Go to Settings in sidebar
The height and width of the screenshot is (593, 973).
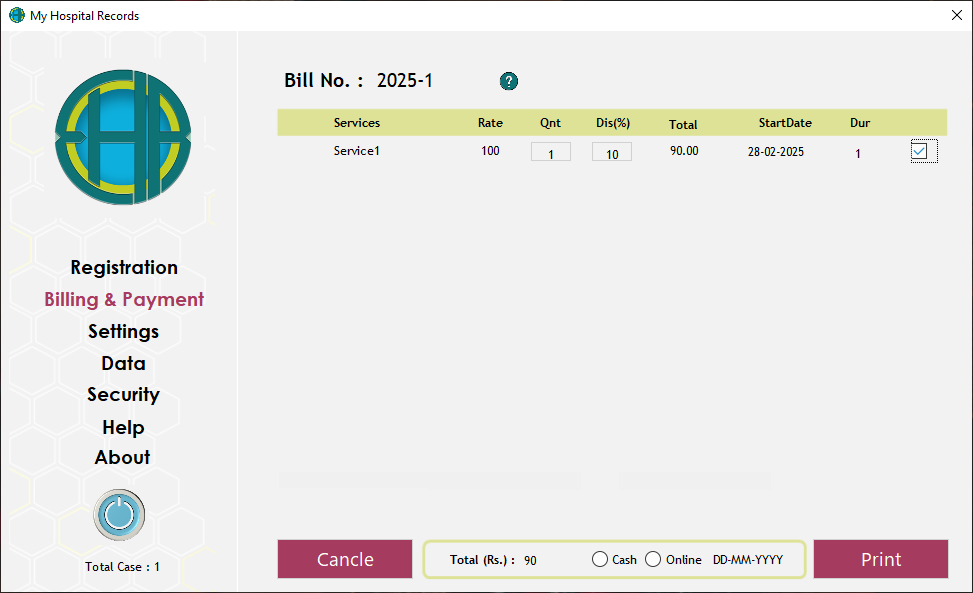point(123,331)
